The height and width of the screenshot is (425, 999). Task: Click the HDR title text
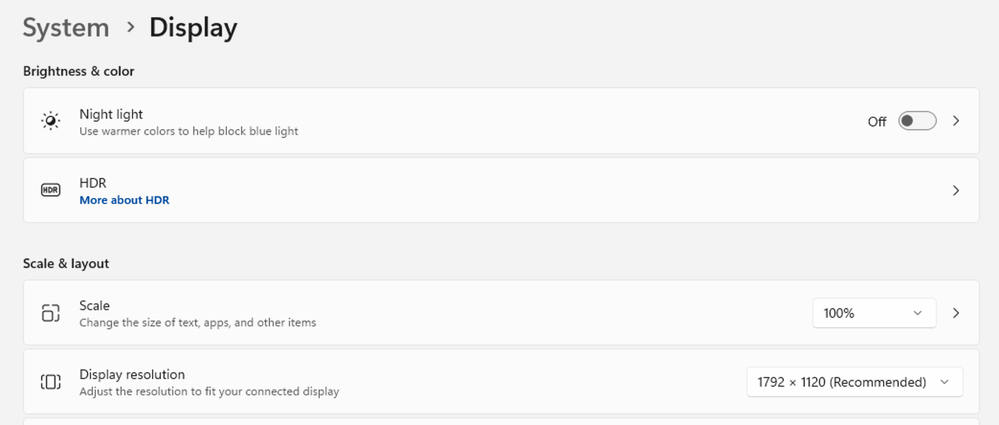pos(93,183)
